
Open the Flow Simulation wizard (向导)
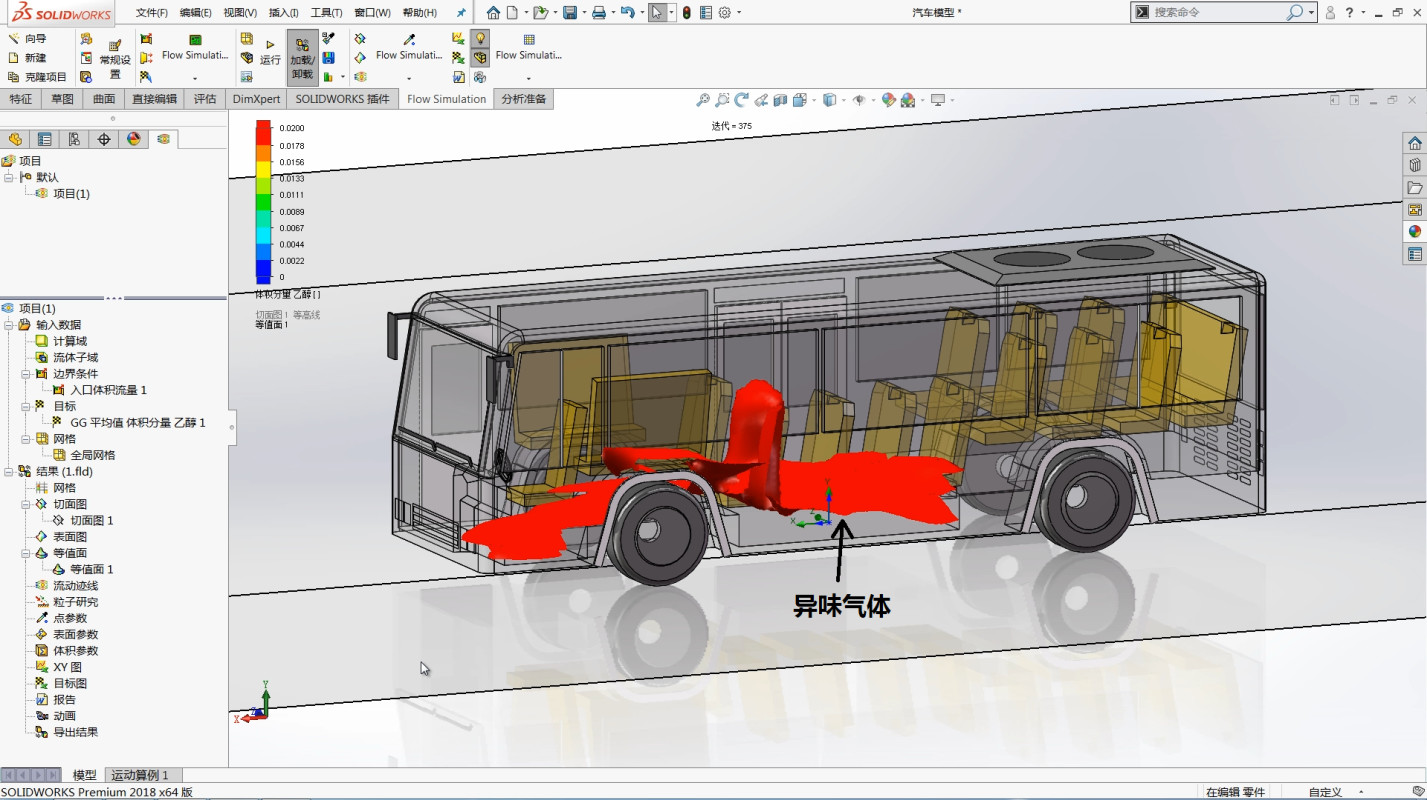click(x=28, y=39)
